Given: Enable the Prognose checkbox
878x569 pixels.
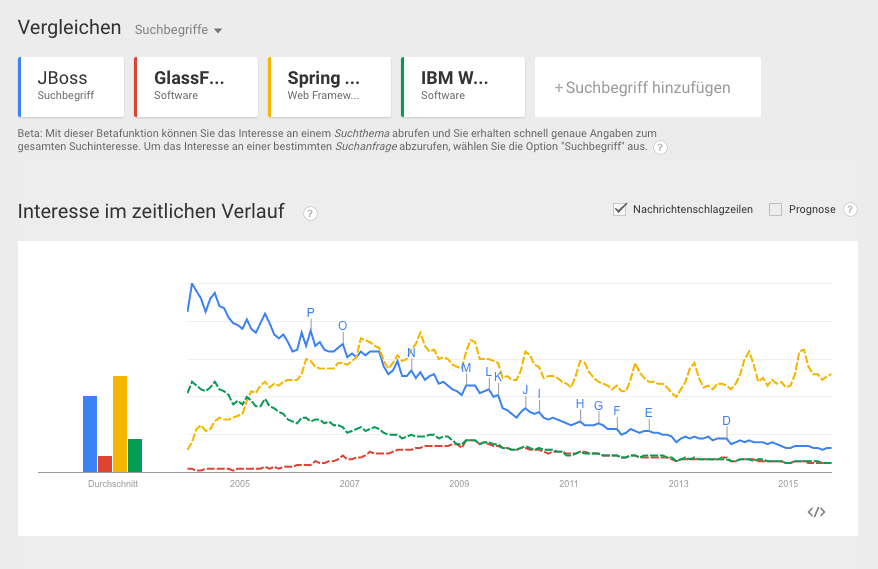Looking at the screenshot, I should [x=775, y=209].
